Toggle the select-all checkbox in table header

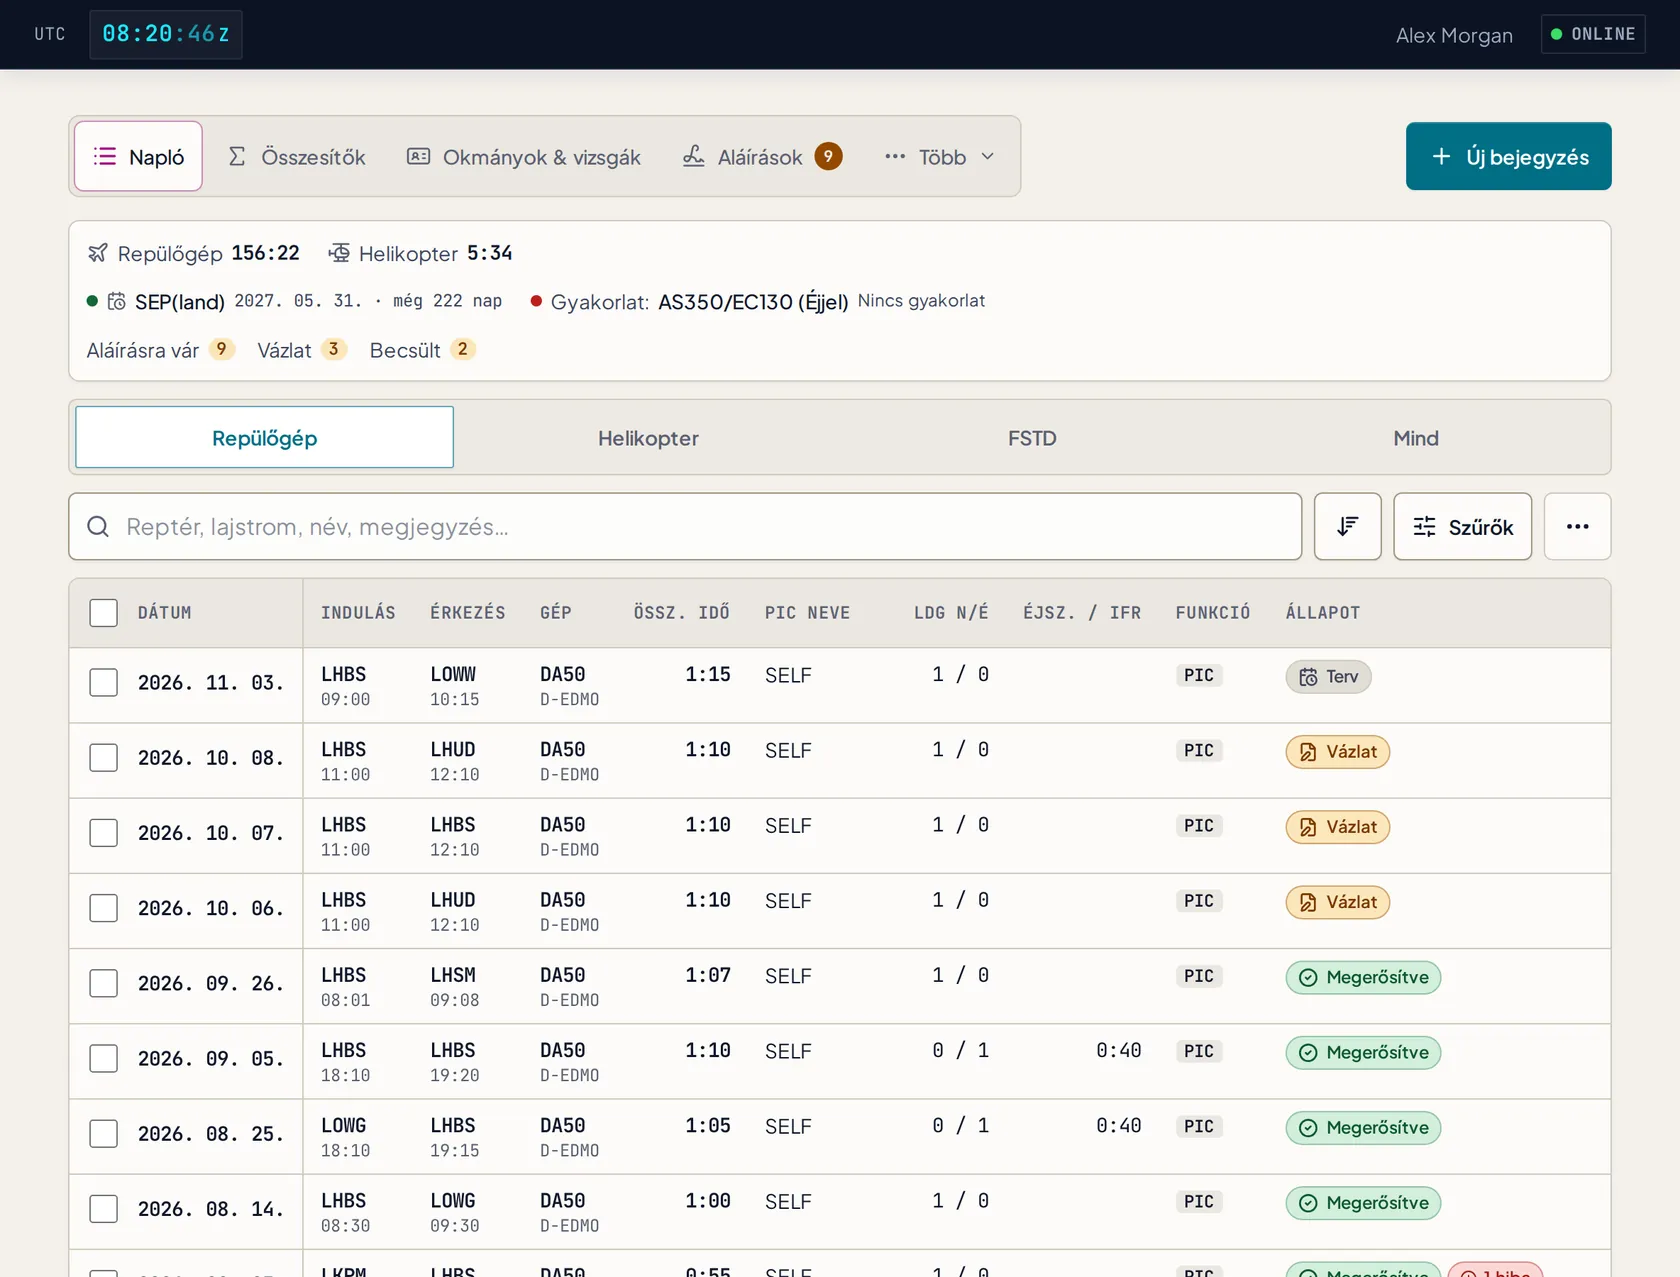pyautogui.click(x=104, y=613)
